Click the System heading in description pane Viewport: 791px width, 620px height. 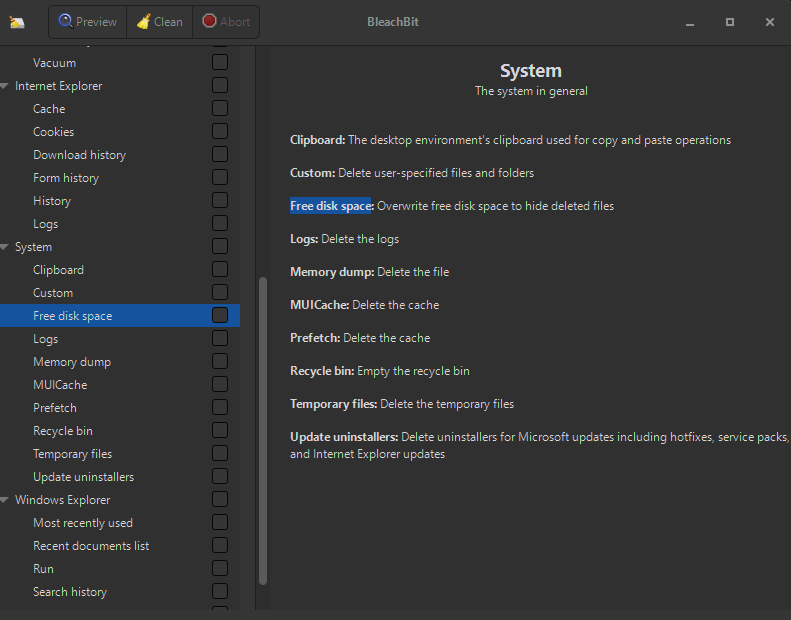pyautogui.click(x=531, y=71)
